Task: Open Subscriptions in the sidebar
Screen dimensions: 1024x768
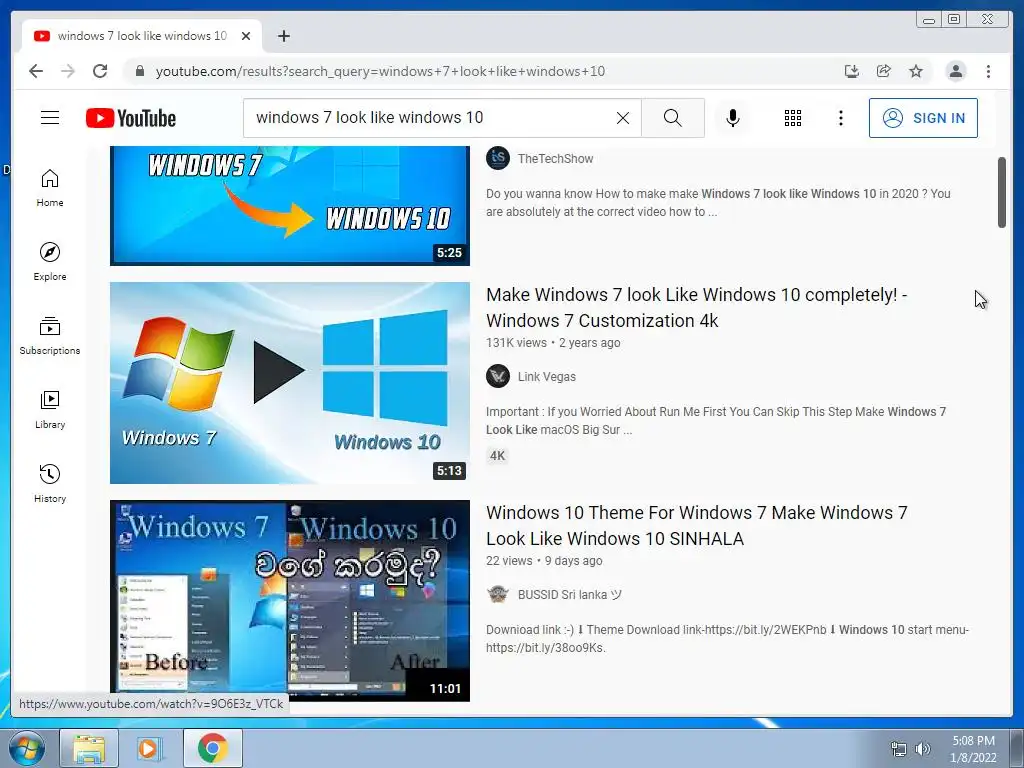Action: (x=50, y=336)
